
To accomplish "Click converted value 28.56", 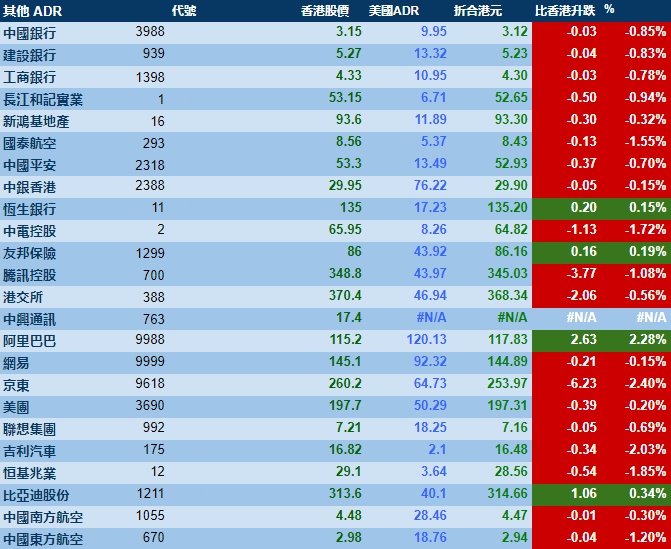I will click(511, 472).
